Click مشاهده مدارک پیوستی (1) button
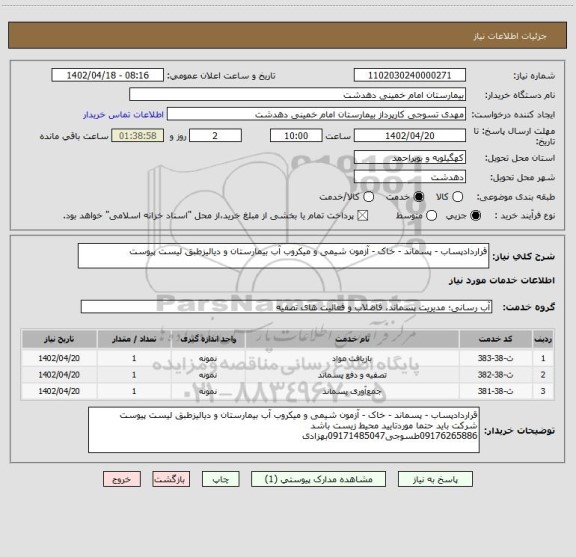 tap(318, 479)
